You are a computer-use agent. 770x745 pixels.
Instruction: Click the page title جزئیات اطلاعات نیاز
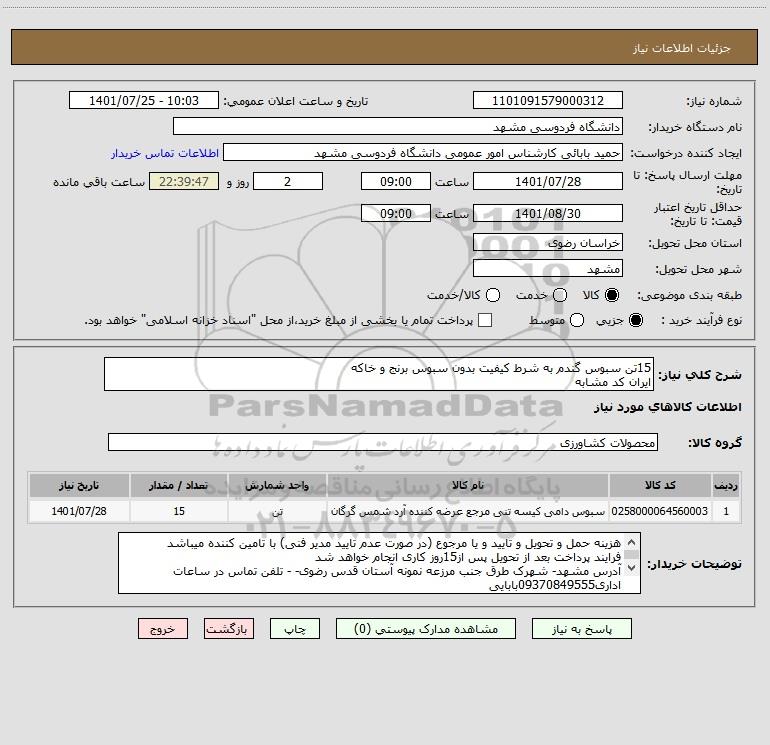(x=682, y=48)
